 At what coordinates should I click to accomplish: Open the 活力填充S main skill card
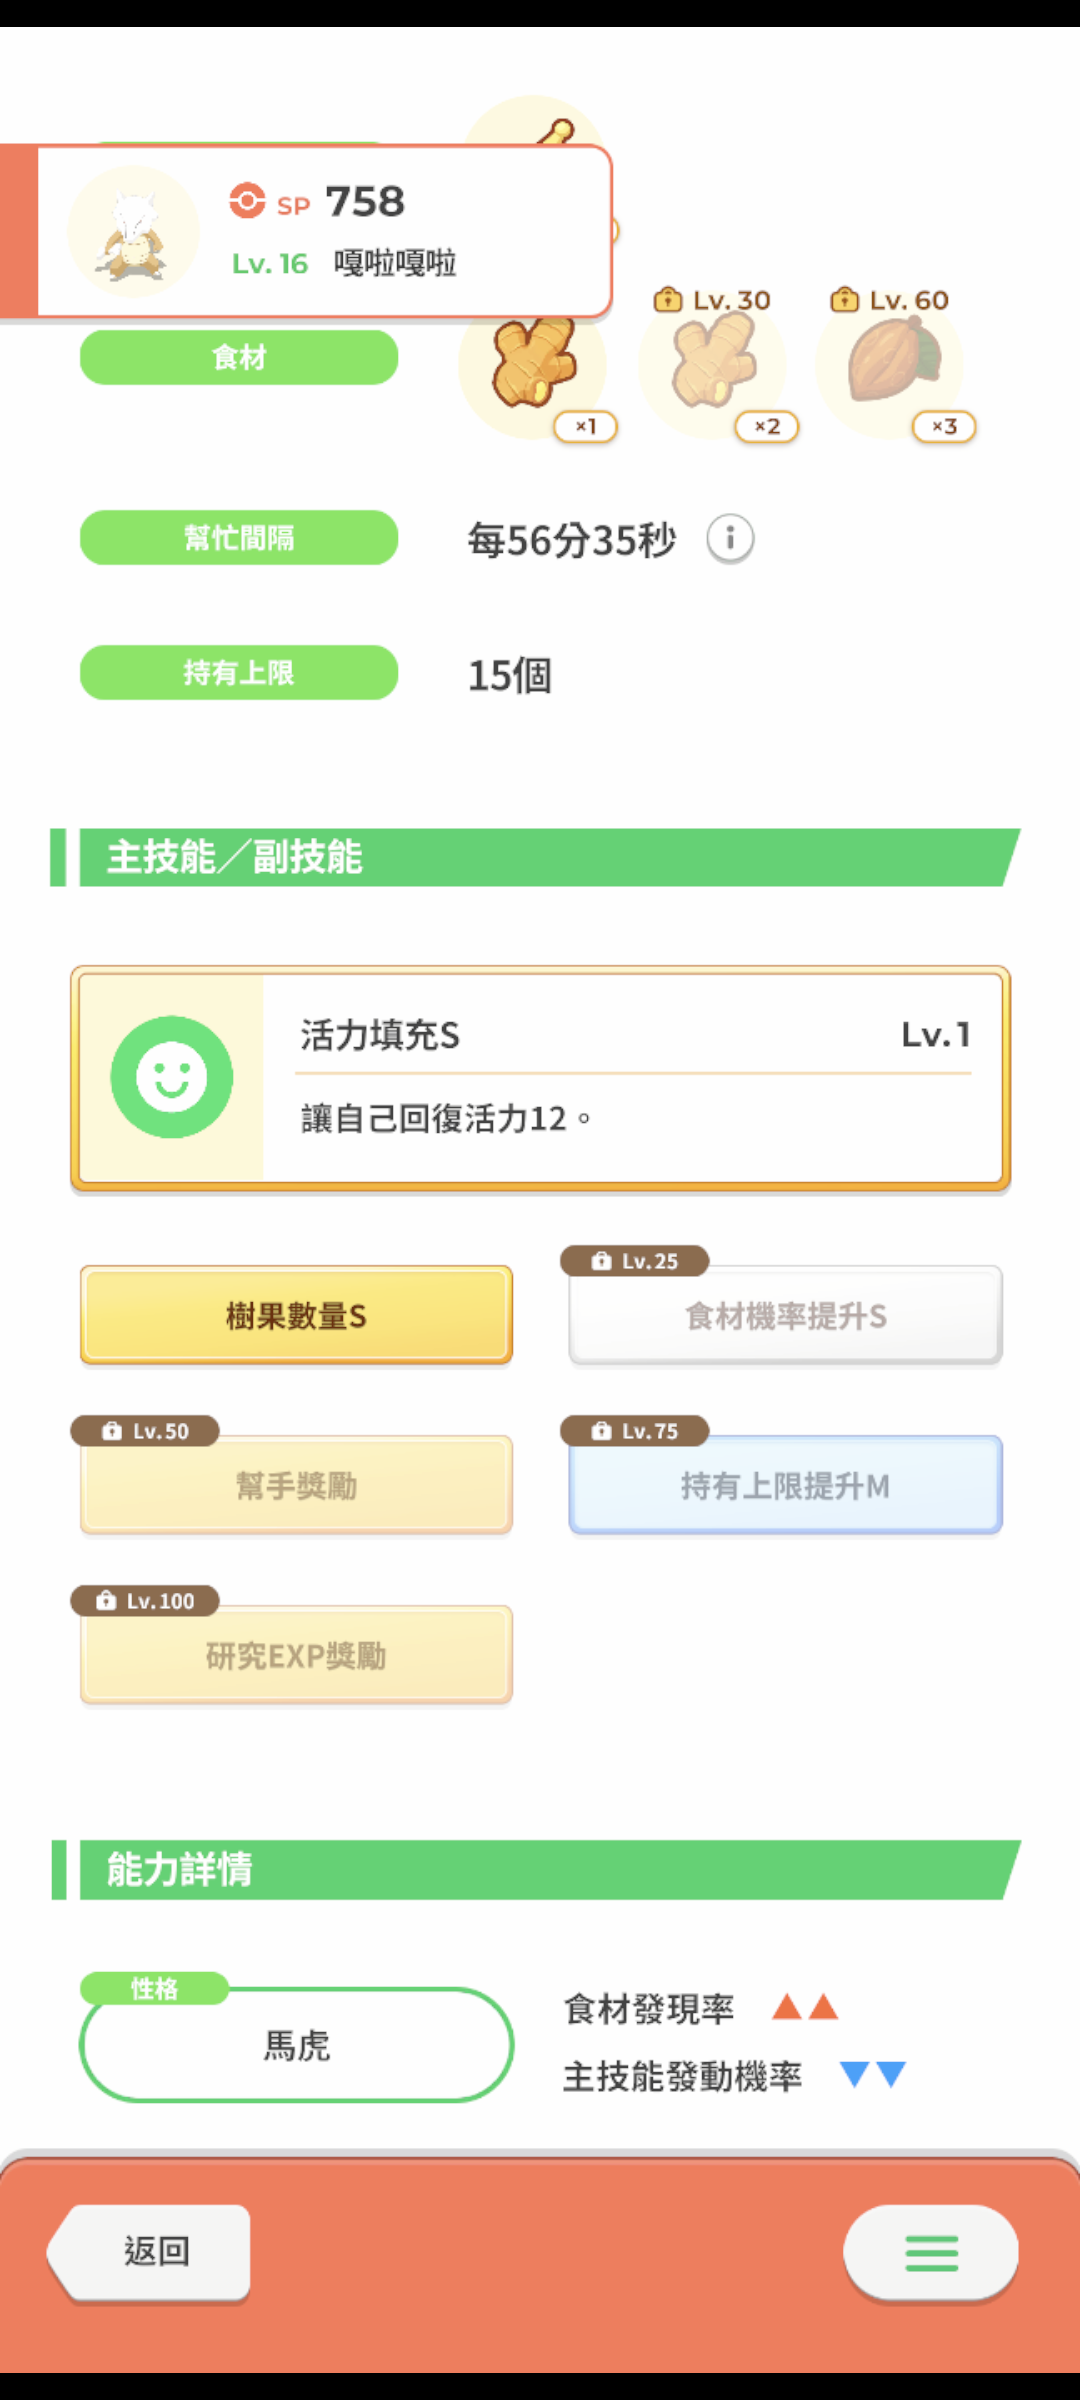point(540,1078)
